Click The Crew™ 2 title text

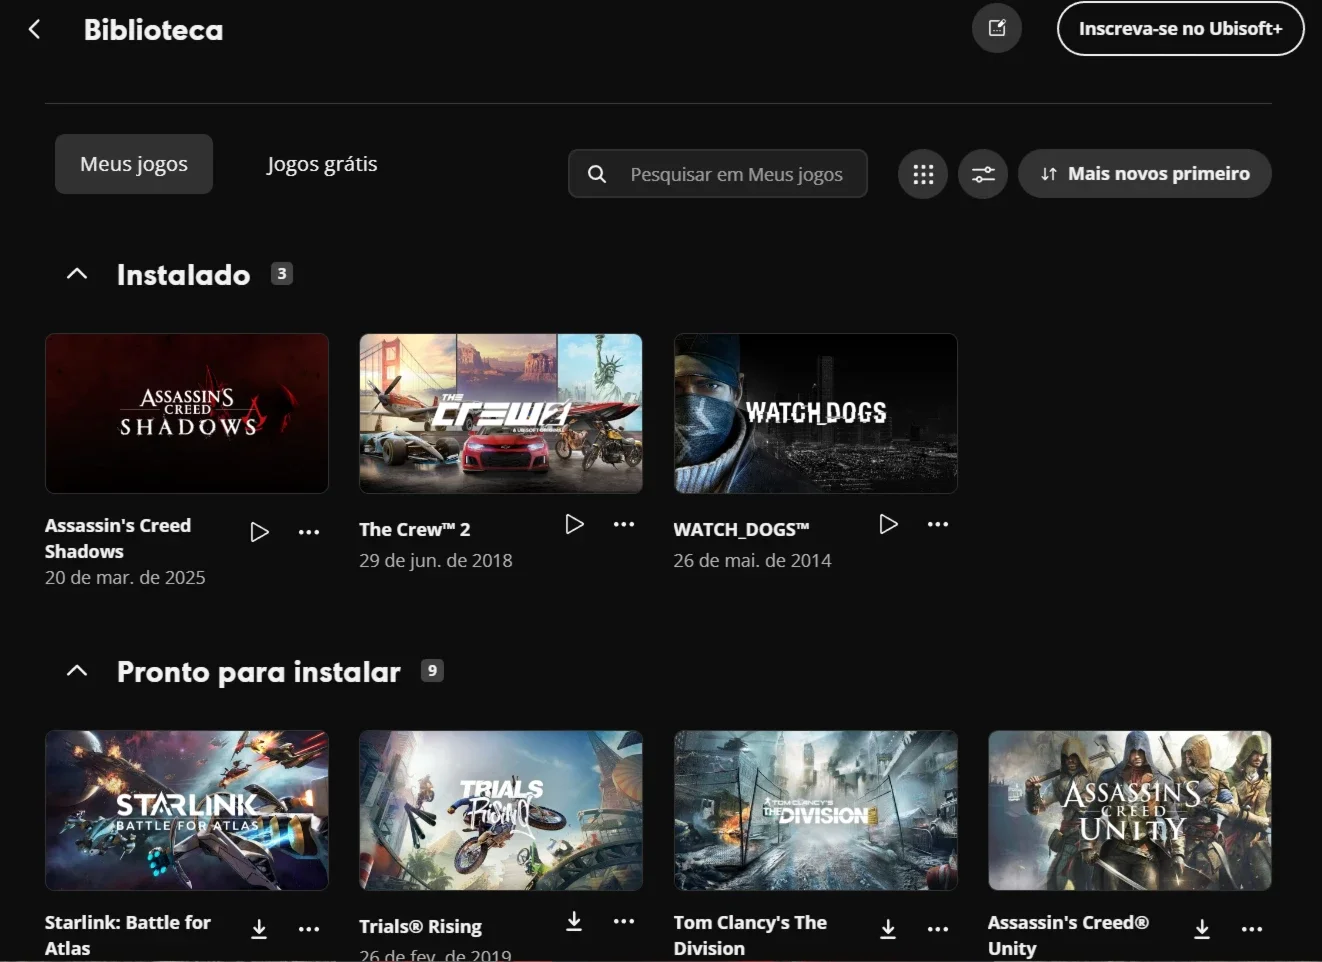click(415, 529)
